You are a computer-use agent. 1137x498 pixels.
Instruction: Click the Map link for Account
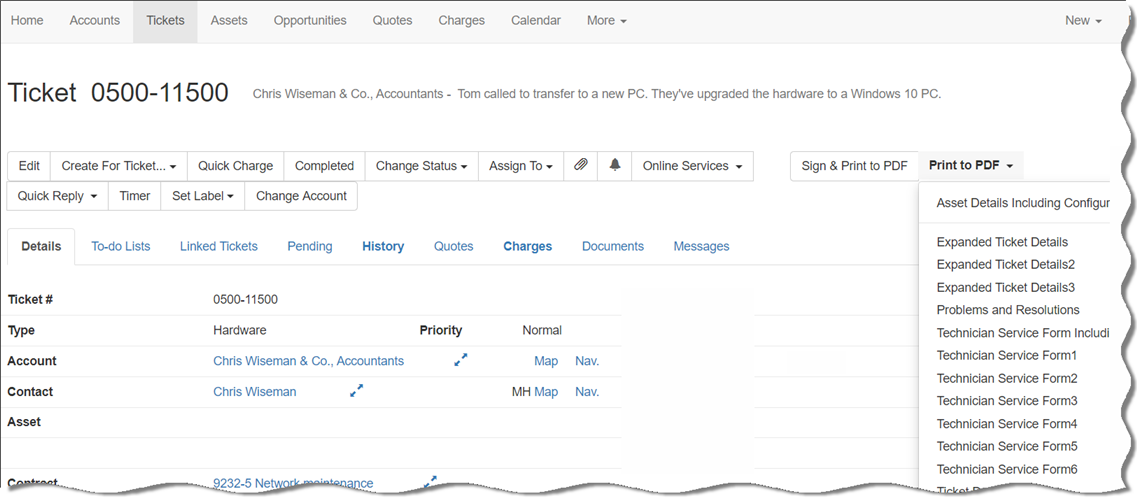tap(546, 361)
